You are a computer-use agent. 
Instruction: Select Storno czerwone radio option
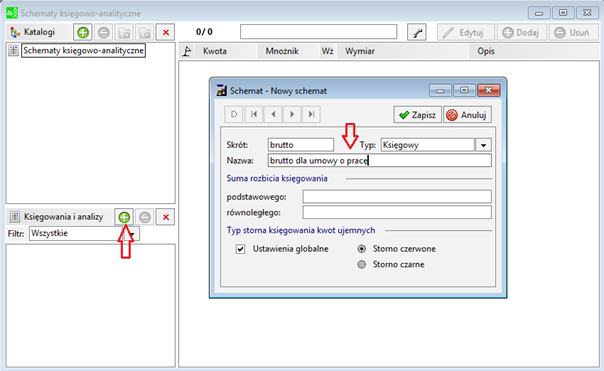(361, 249)
